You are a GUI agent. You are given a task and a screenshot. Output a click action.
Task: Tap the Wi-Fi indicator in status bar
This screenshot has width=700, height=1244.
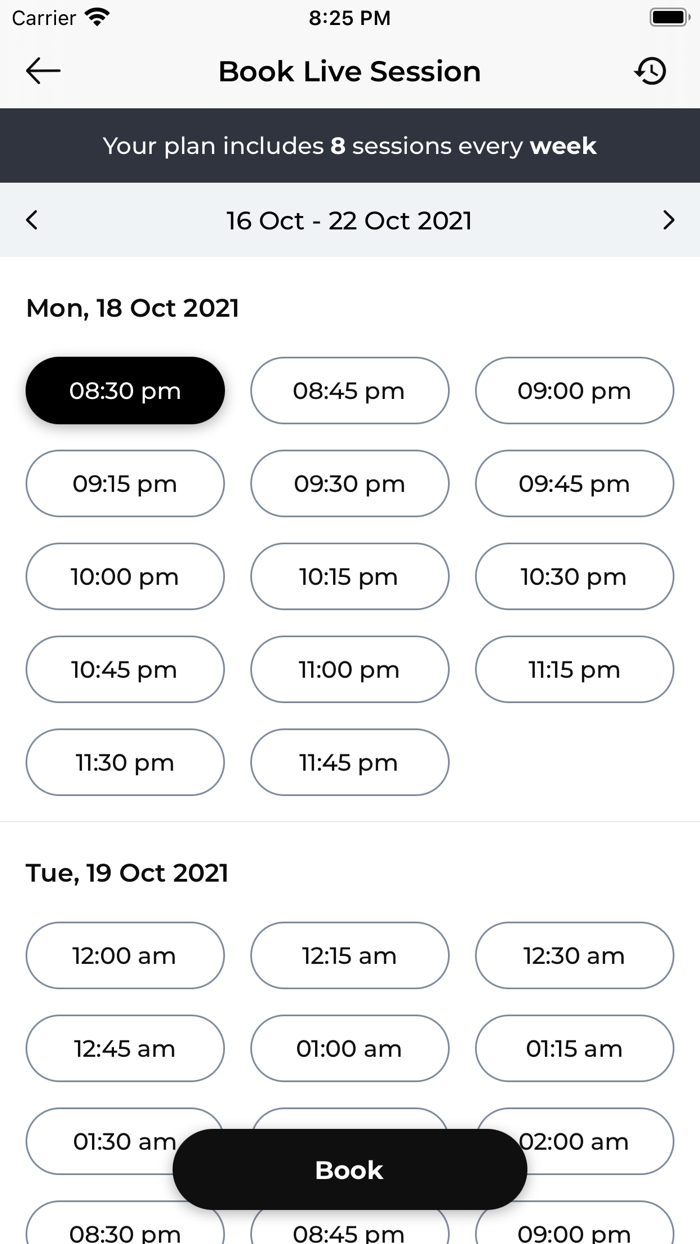click(98, 17)
